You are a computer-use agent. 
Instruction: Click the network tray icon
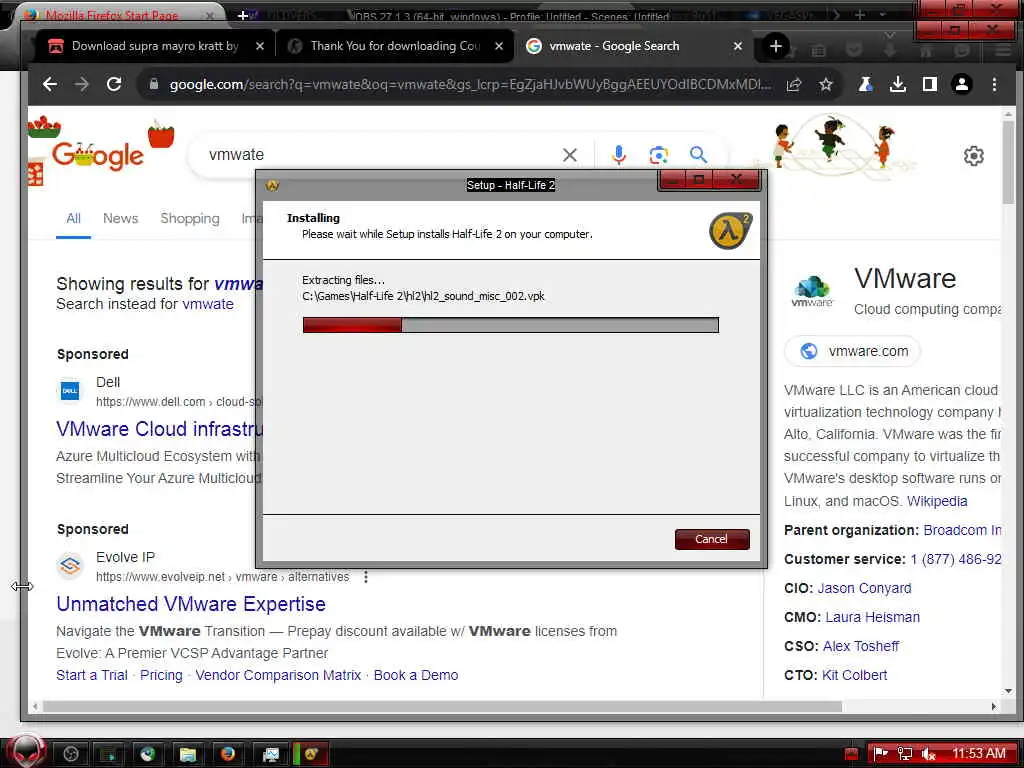[904, 754]
